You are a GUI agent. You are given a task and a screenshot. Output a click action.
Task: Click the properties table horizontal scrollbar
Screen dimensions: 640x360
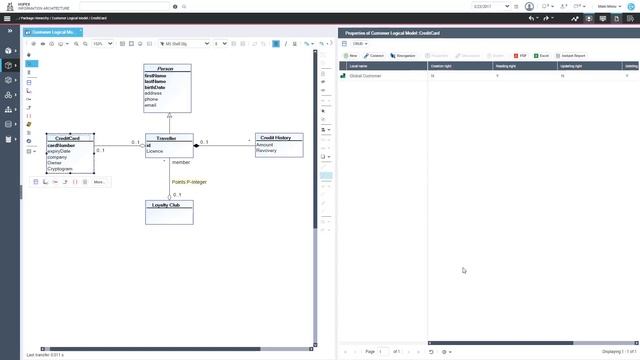point(500,343)
